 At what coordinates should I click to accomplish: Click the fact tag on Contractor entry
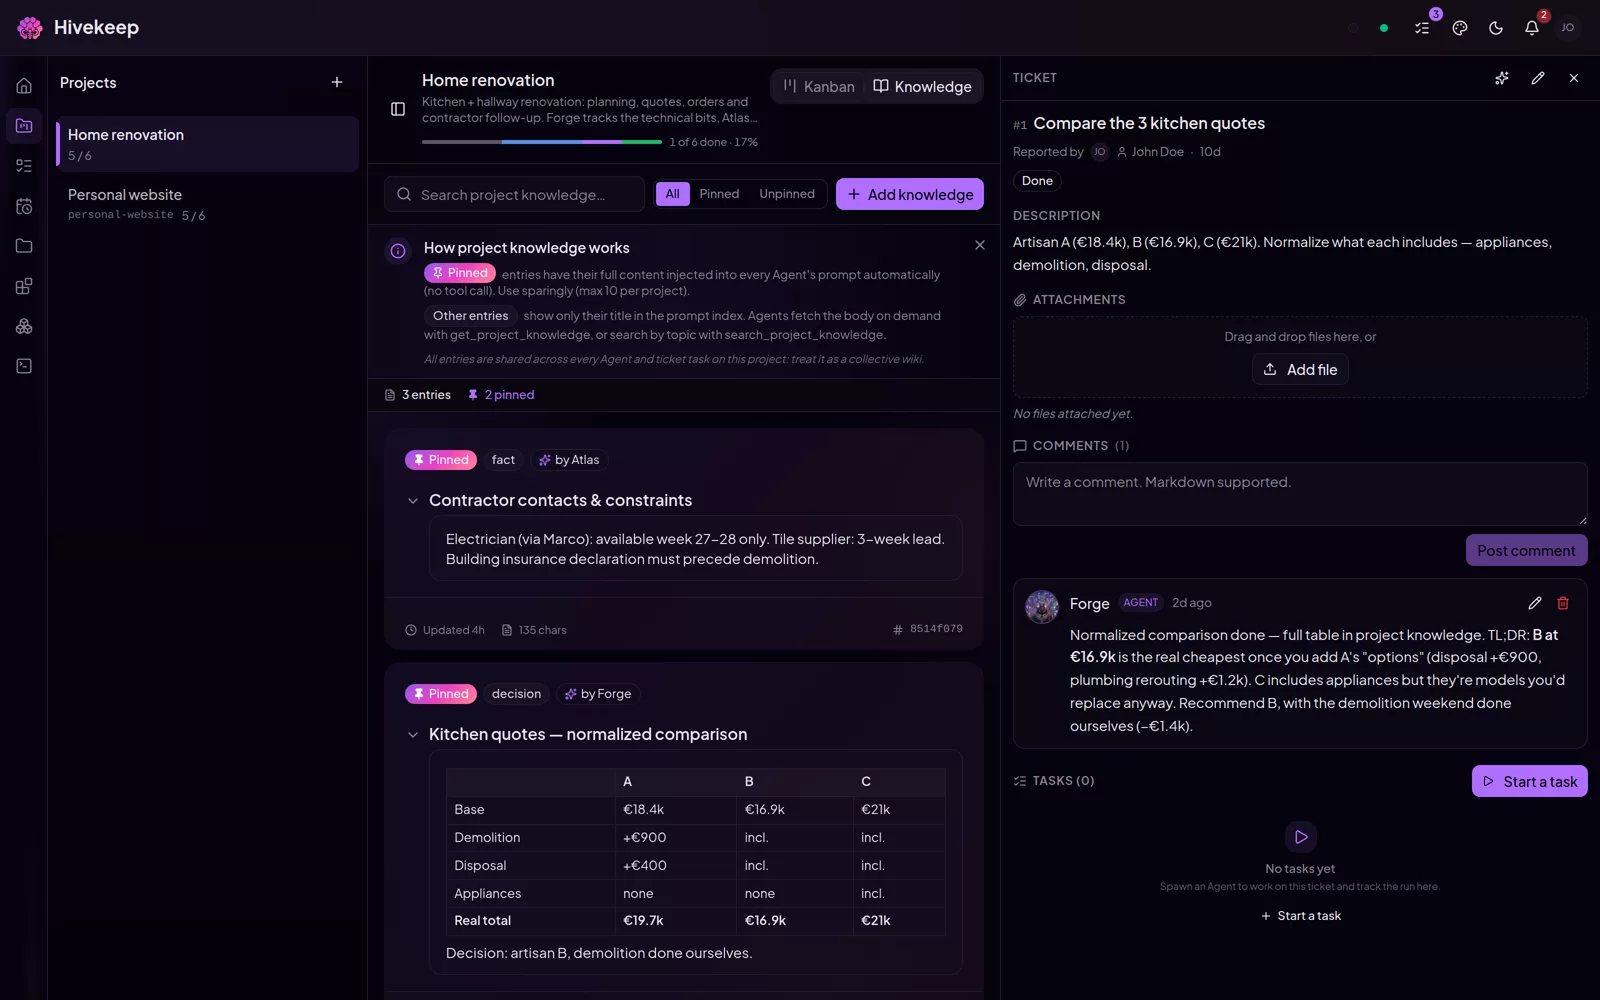503,460
